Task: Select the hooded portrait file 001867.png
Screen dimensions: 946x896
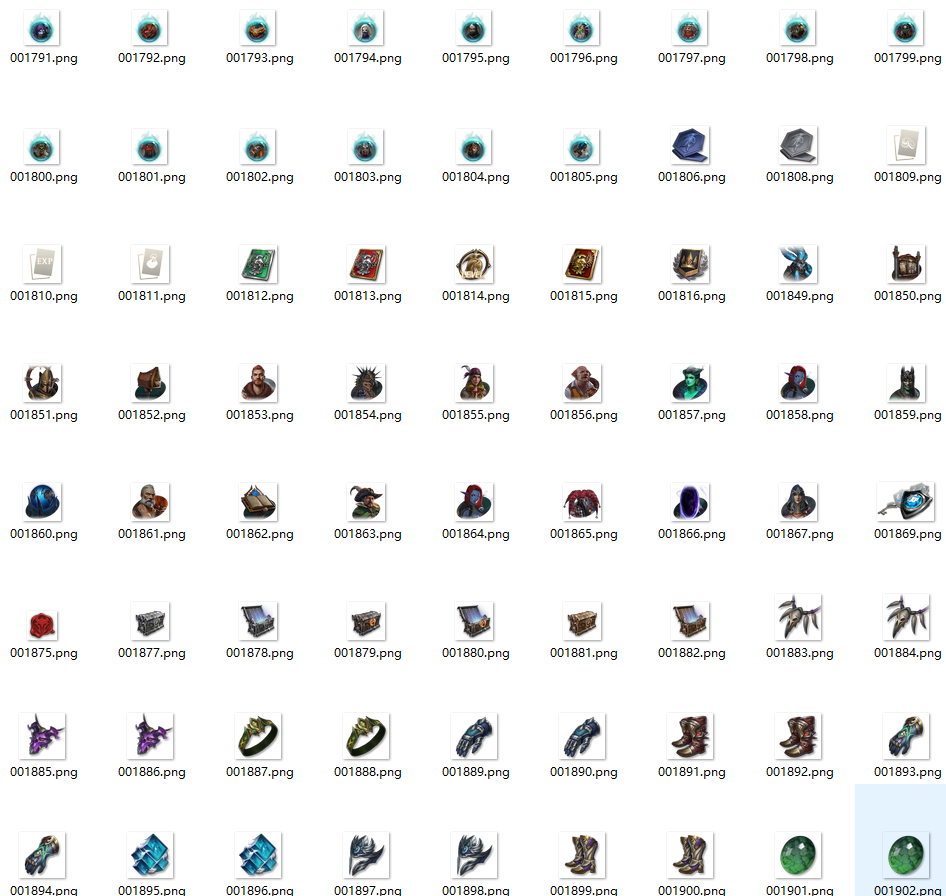Action: coord(798,502)
